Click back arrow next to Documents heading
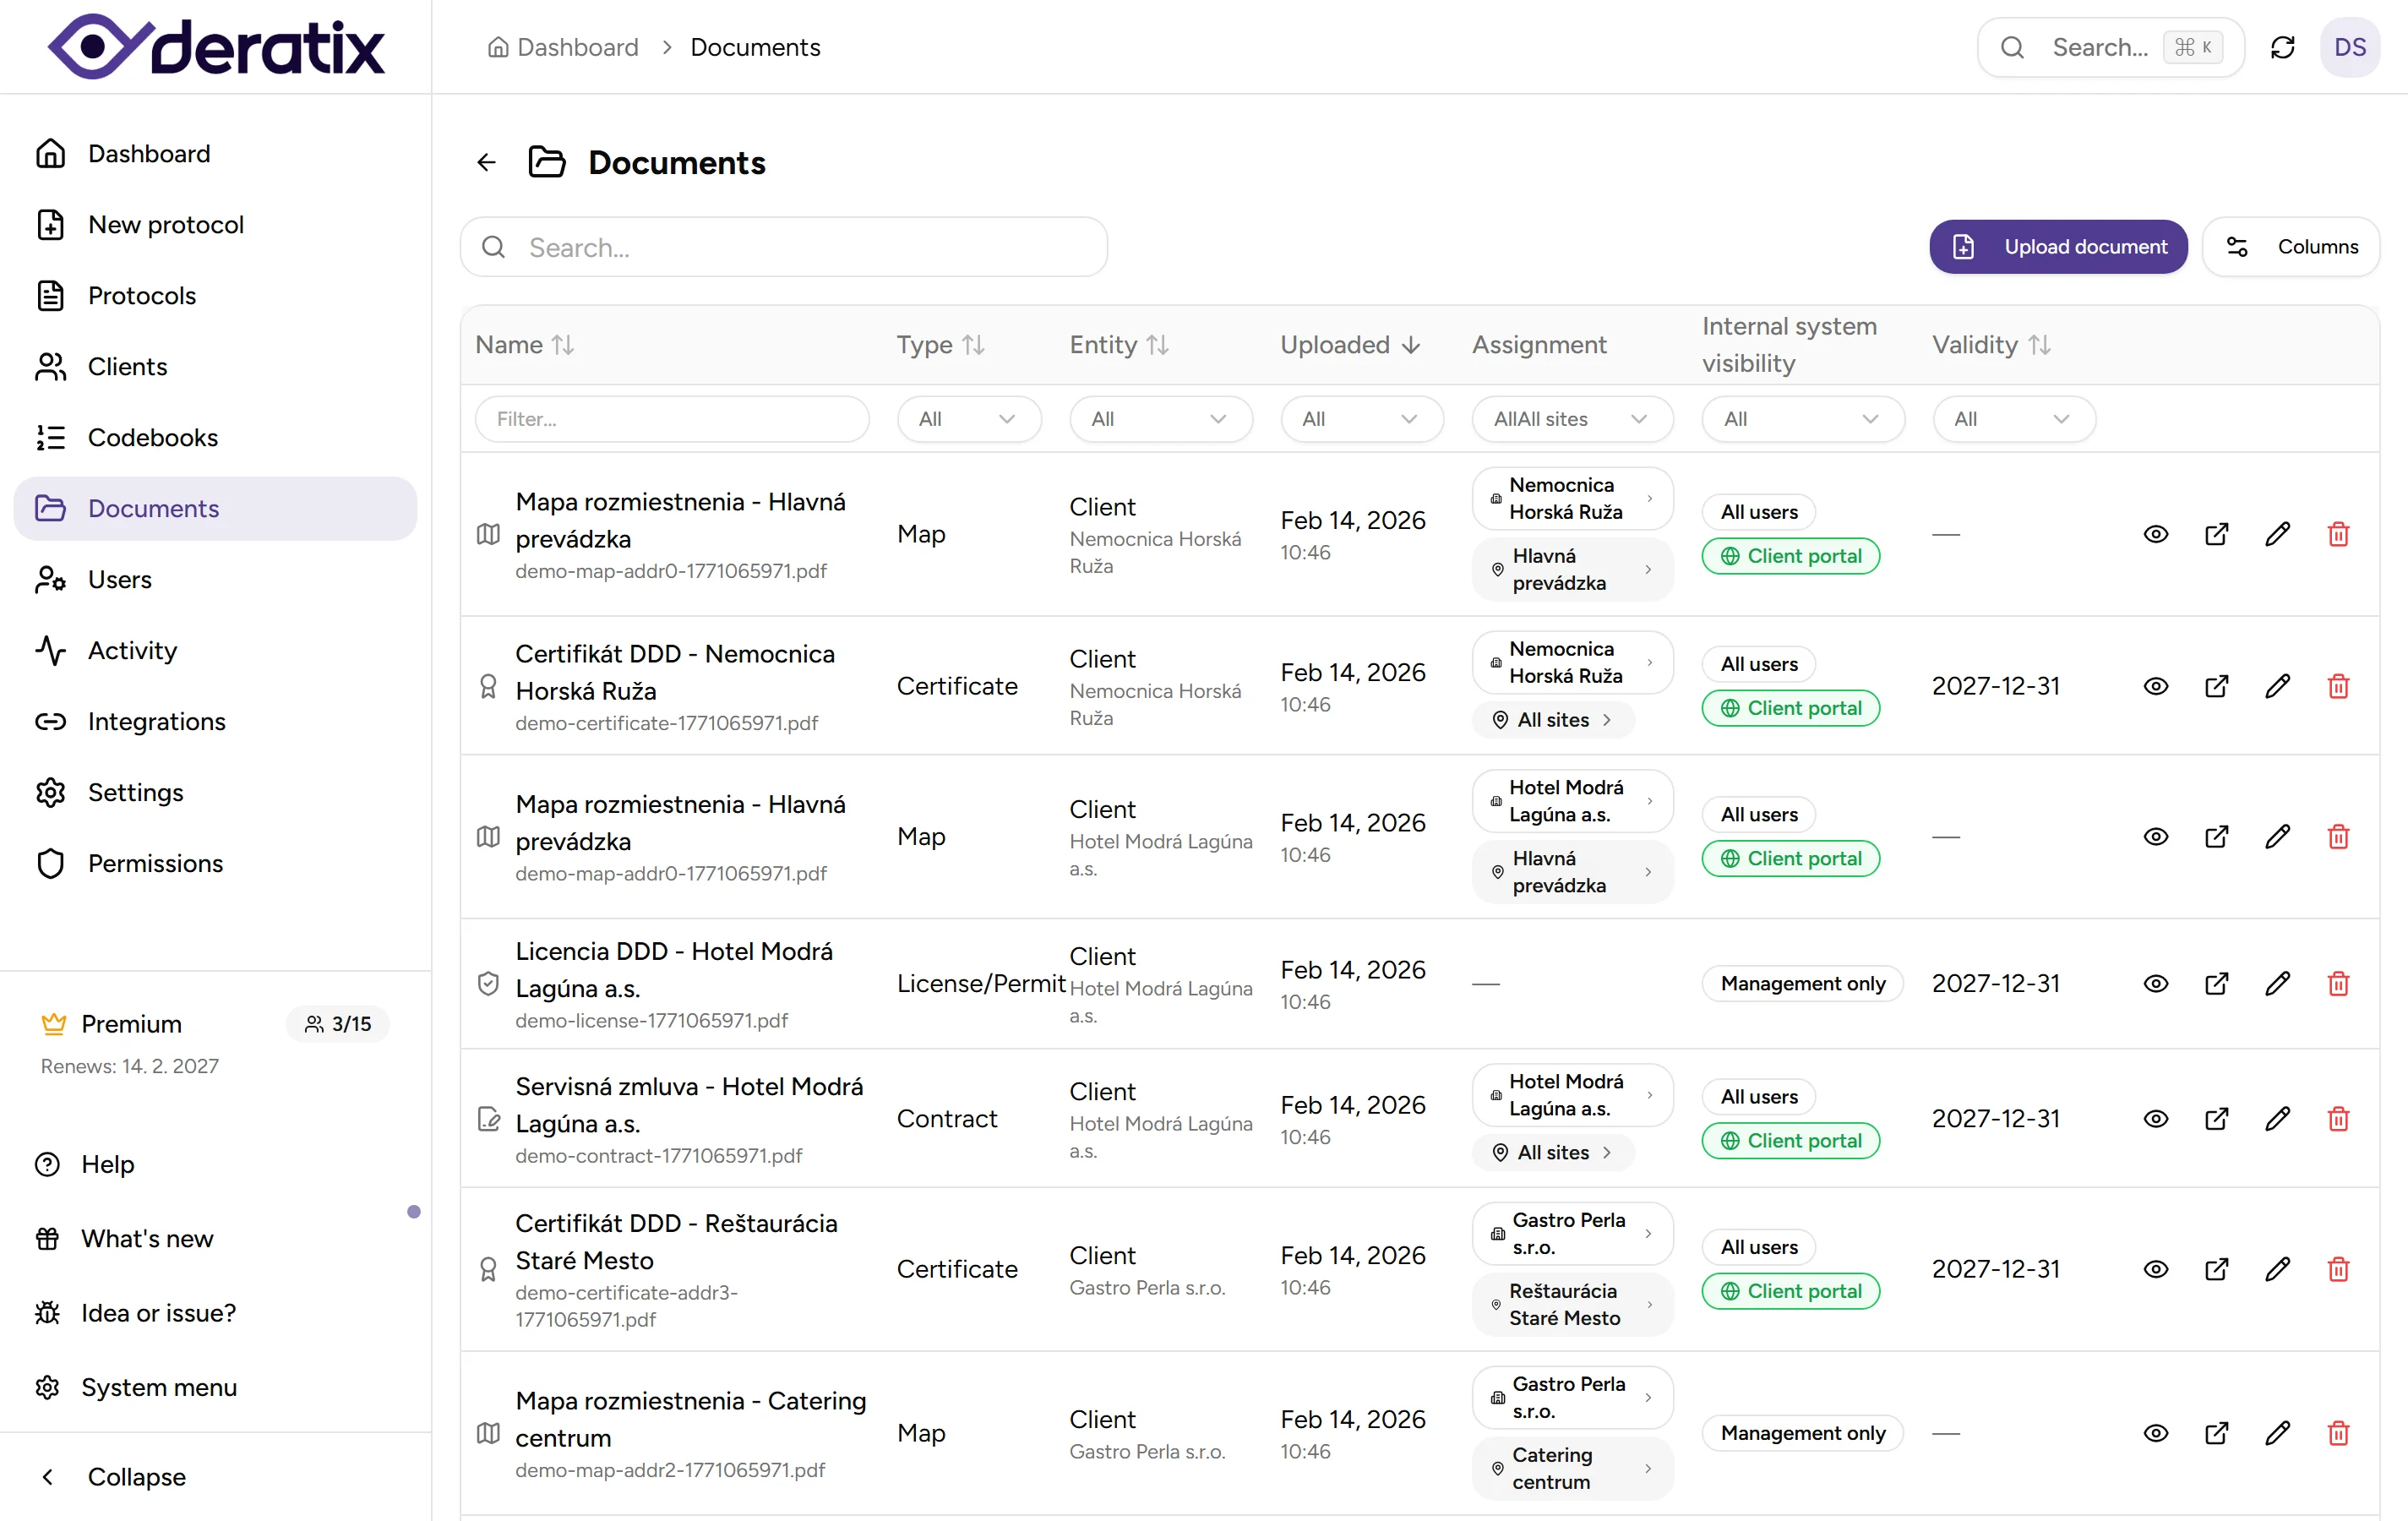The image size is (2408, 1521). tap(486, 162)
